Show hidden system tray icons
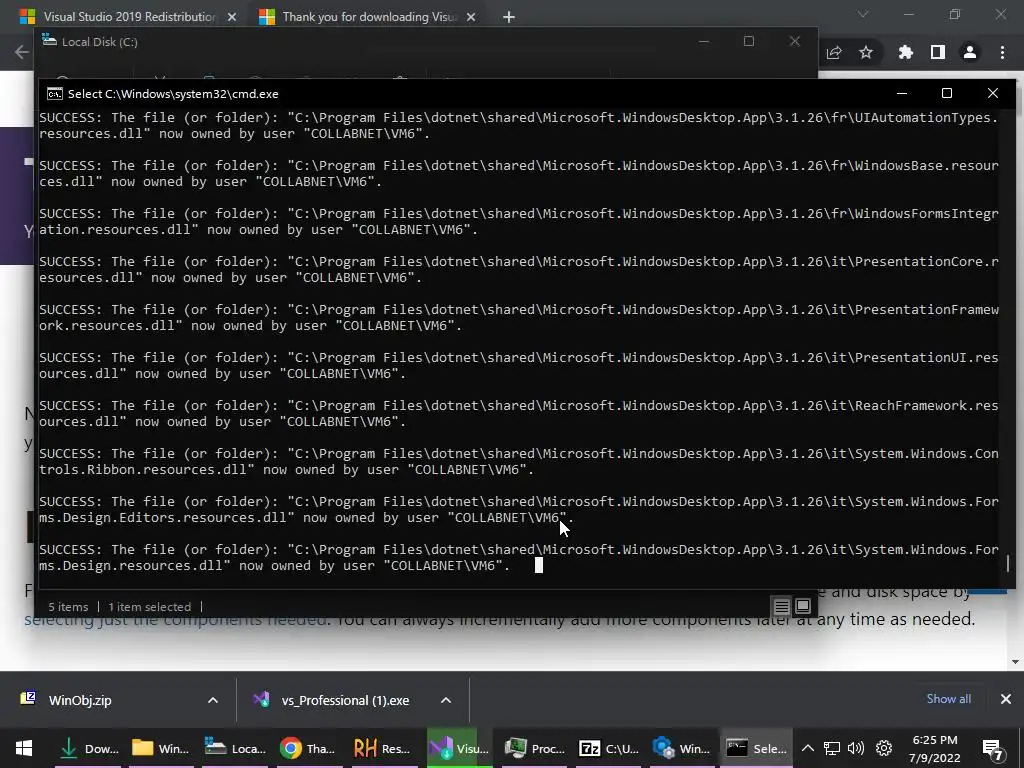Screen dimensions: 1024x768 coord(807,748)
